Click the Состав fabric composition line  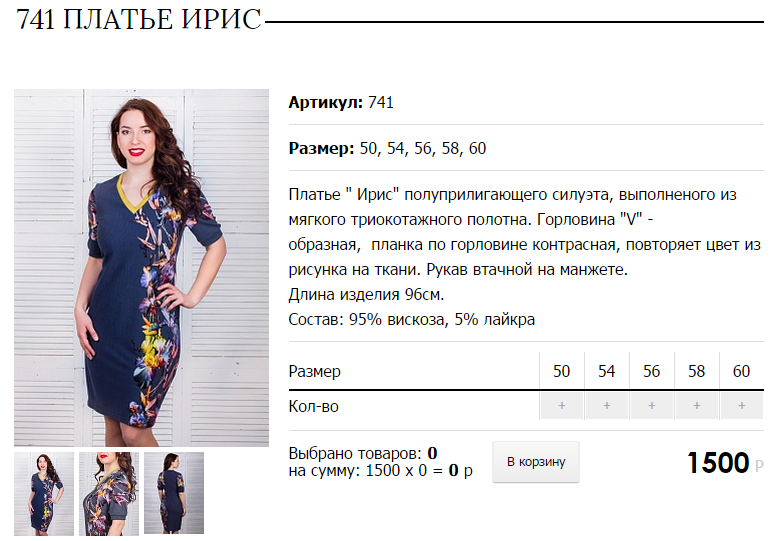(x=412, y=320)
